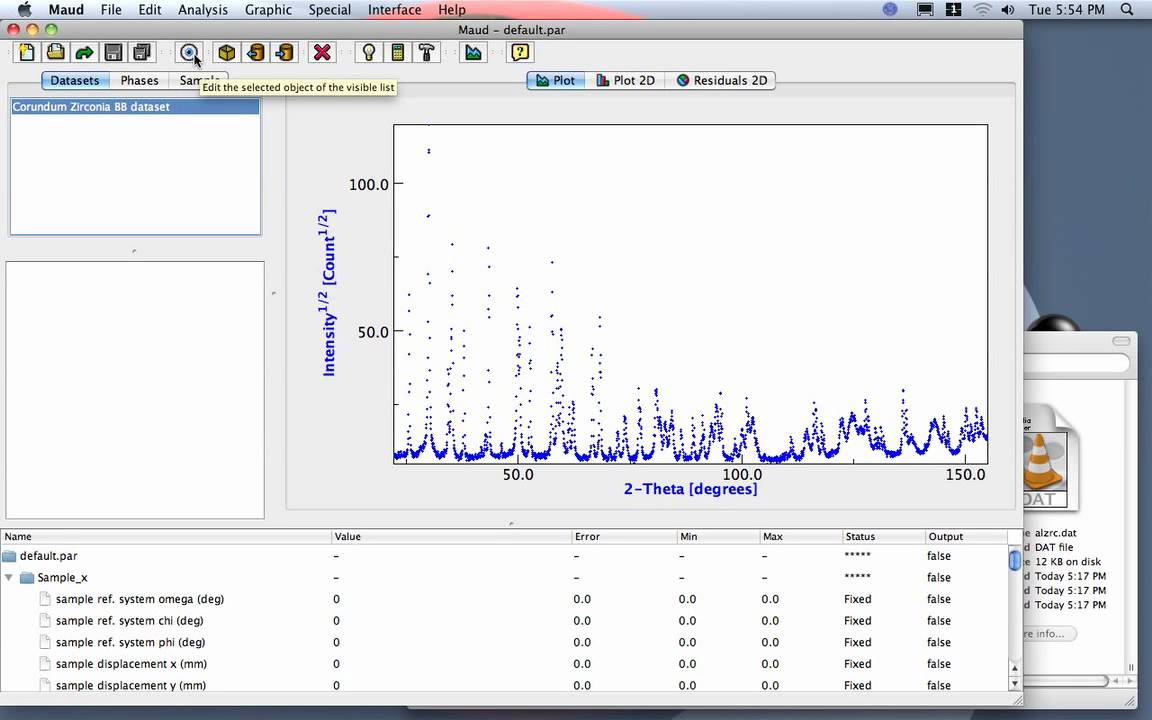Click Fixed status of omega row
The width and height of the screenshot is (1152, 720).
pyautogui.click(x=857, y=599)
